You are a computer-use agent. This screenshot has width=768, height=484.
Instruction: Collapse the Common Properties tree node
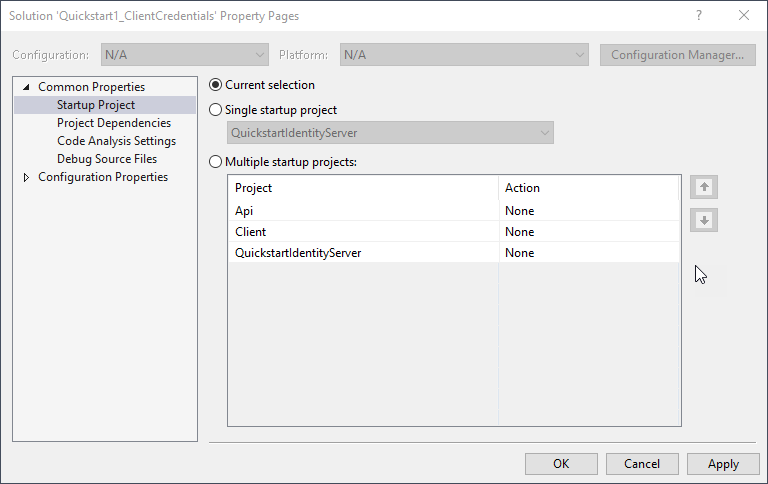tap(27, 88)
